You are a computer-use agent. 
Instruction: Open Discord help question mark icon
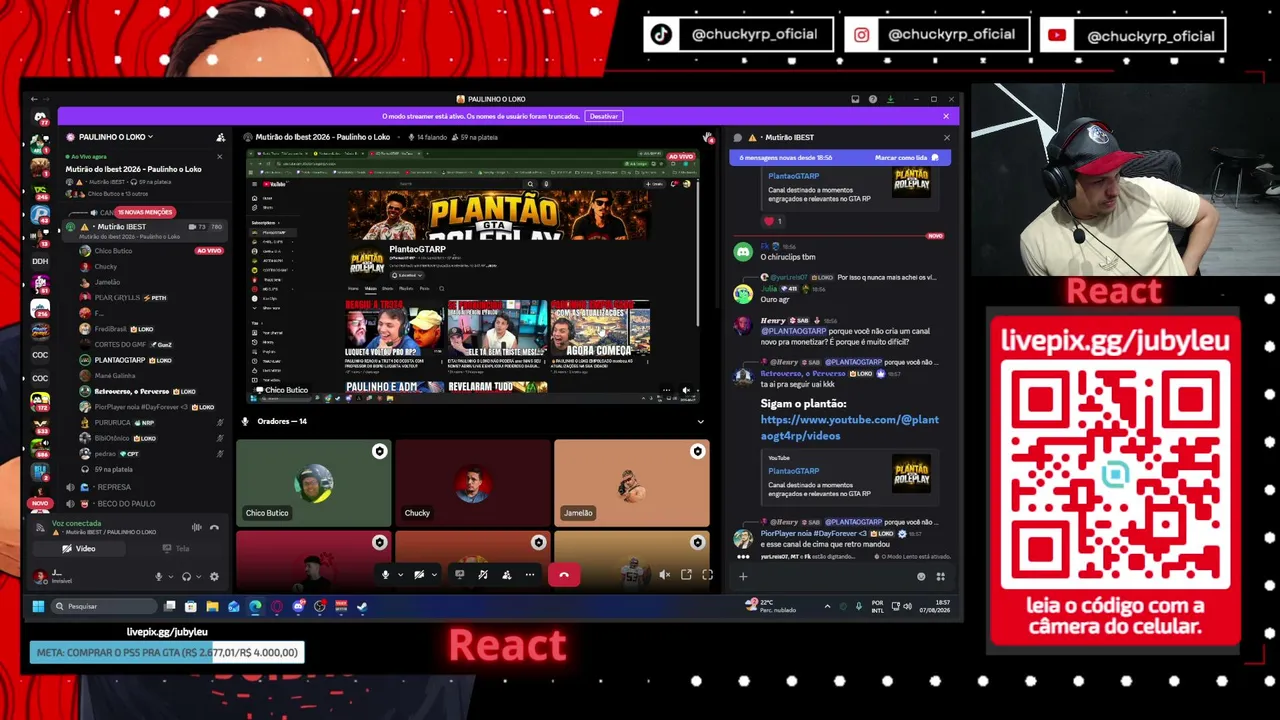tap(873, 99)
